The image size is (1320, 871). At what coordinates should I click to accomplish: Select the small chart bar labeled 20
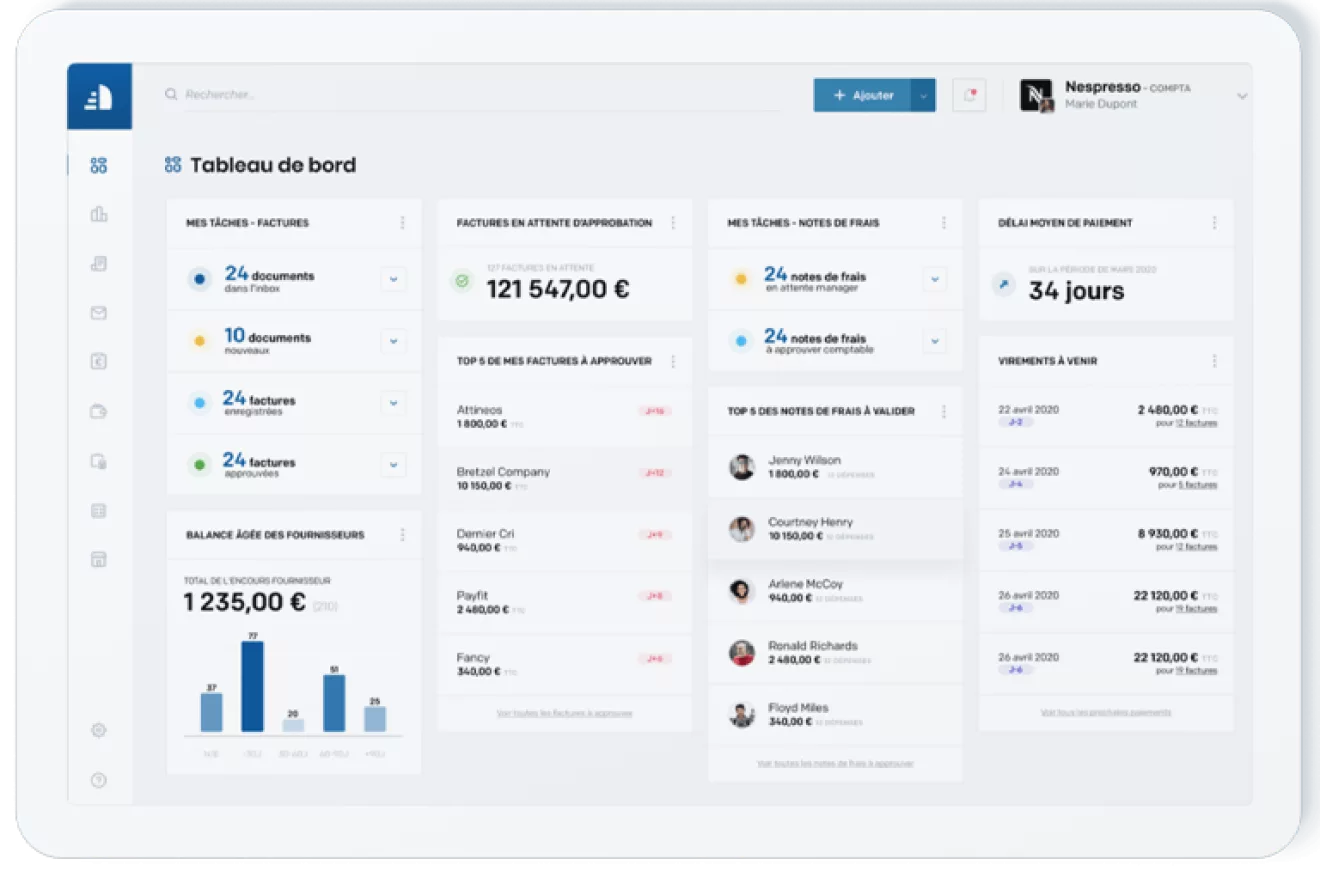[293, 725]
